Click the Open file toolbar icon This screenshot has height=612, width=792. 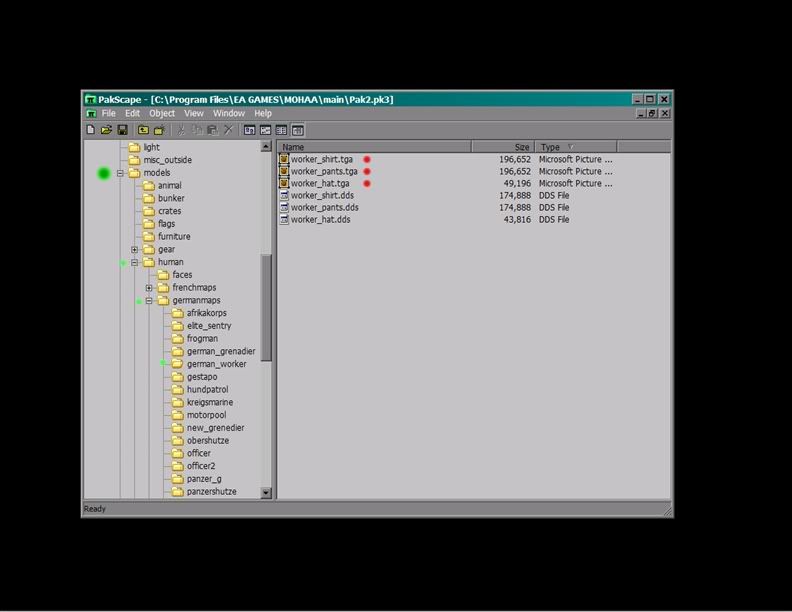point(106,130)
